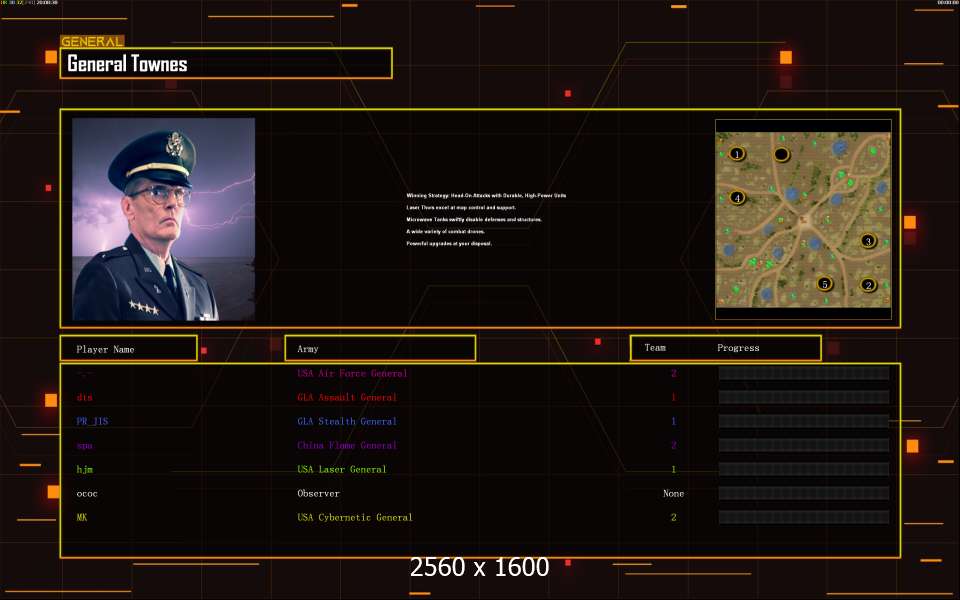Click start position 5 marker on minimap

[x=825, y=283]
